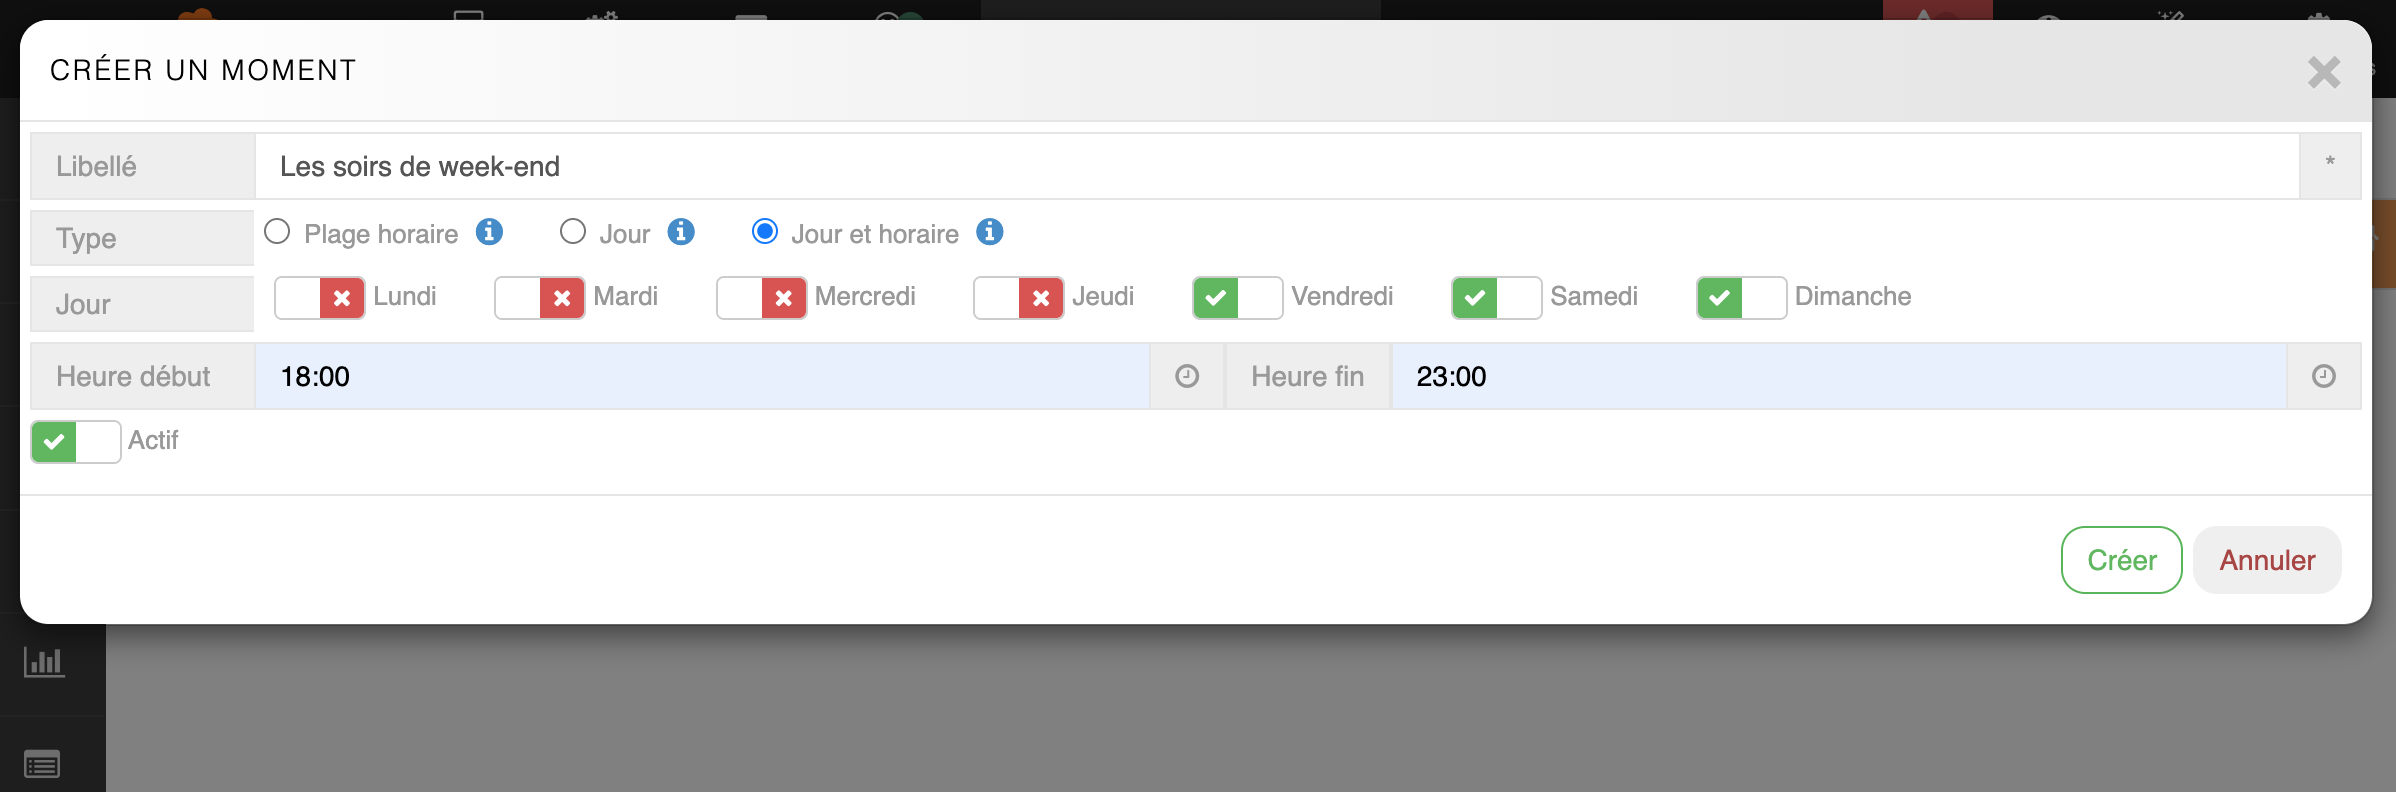Disable the Vendredi day toggle
Image resolution: width=2396 pixels, height=792 pixels.
click(1237, 298)
